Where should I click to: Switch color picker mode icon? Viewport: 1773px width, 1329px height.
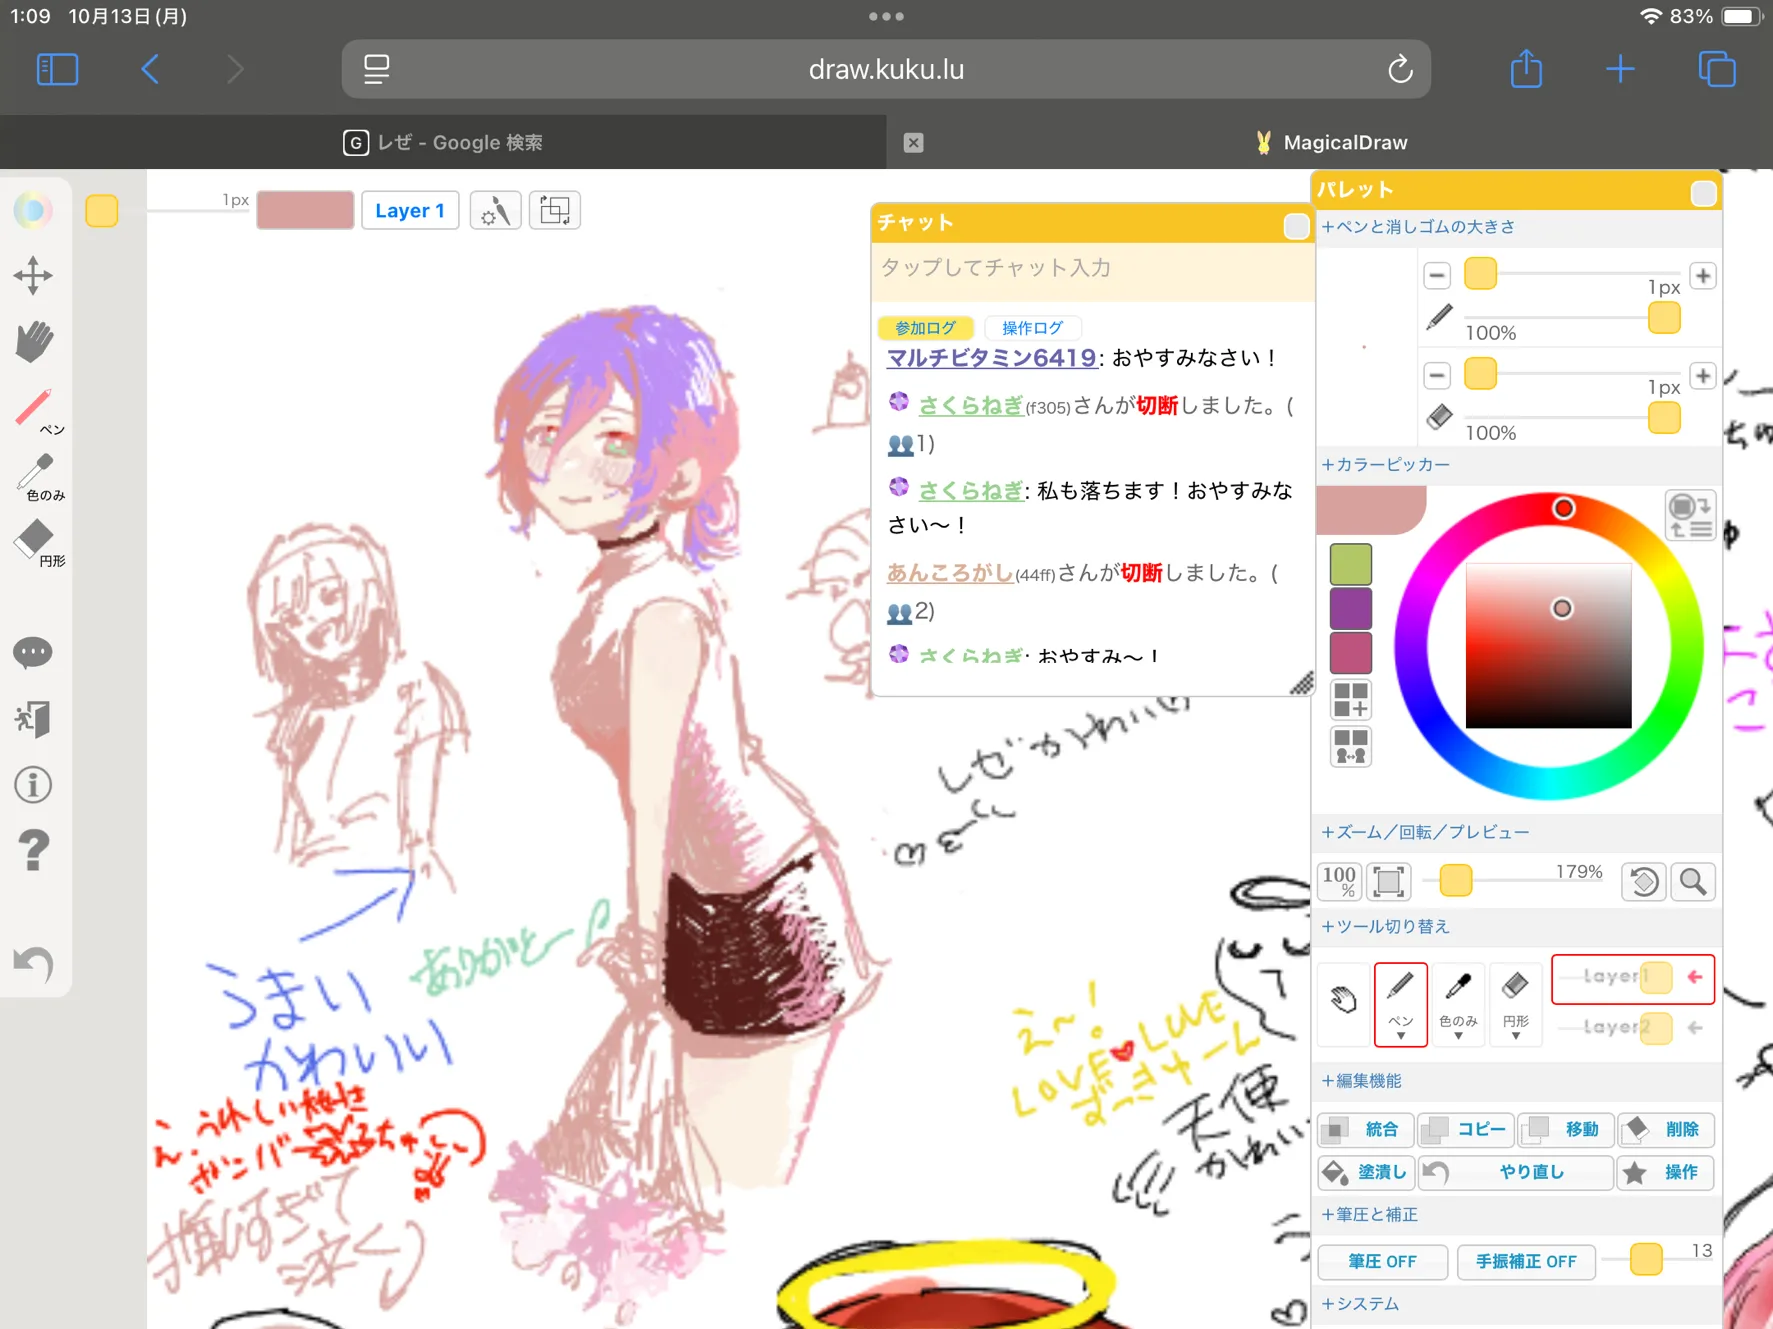(1690, 515)
